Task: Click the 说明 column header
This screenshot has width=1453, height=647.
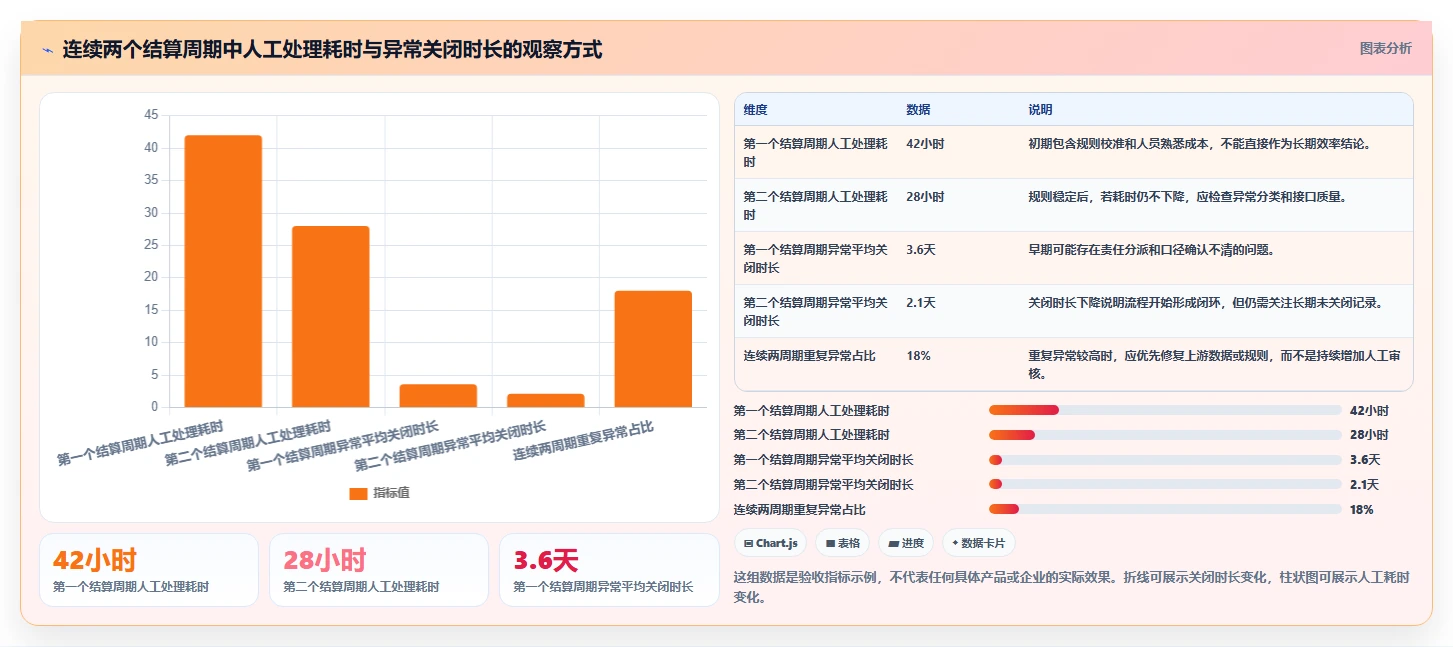Action: (x=1040, y=110)
